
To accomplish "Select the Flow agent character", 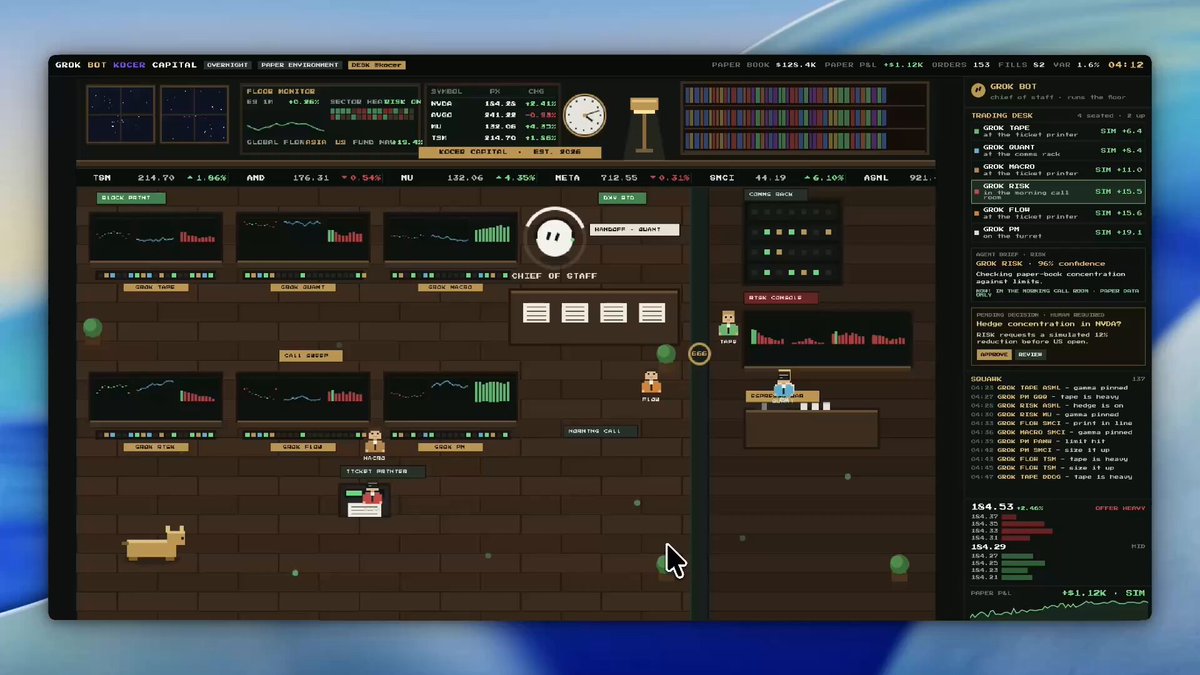I will tap(651, 383).
